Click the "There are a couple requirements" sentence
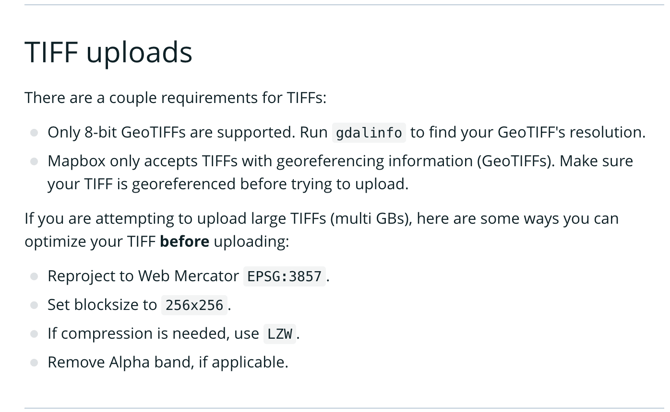 (x=175, y=98)
